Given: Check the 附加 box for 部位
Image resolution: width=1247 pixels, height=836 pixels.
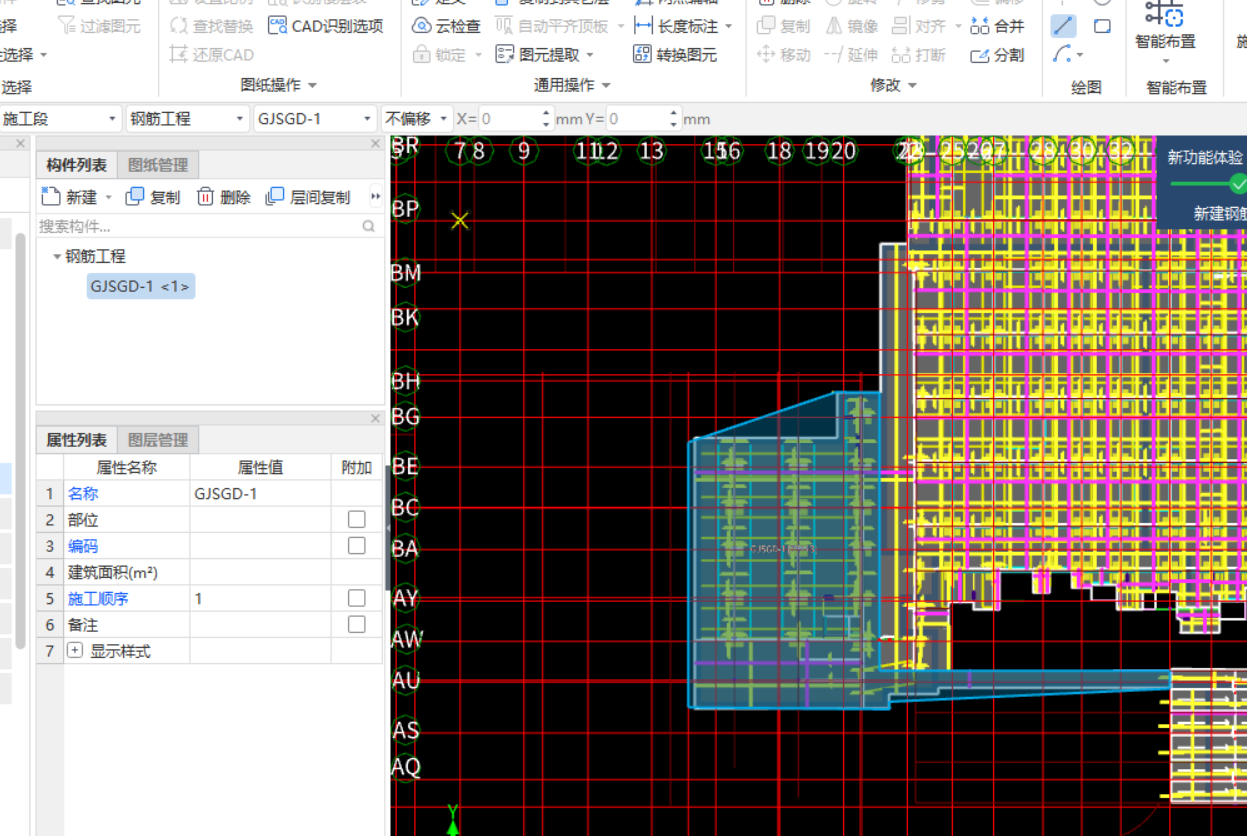Looking at the screenshot, I should click(356, 520).
